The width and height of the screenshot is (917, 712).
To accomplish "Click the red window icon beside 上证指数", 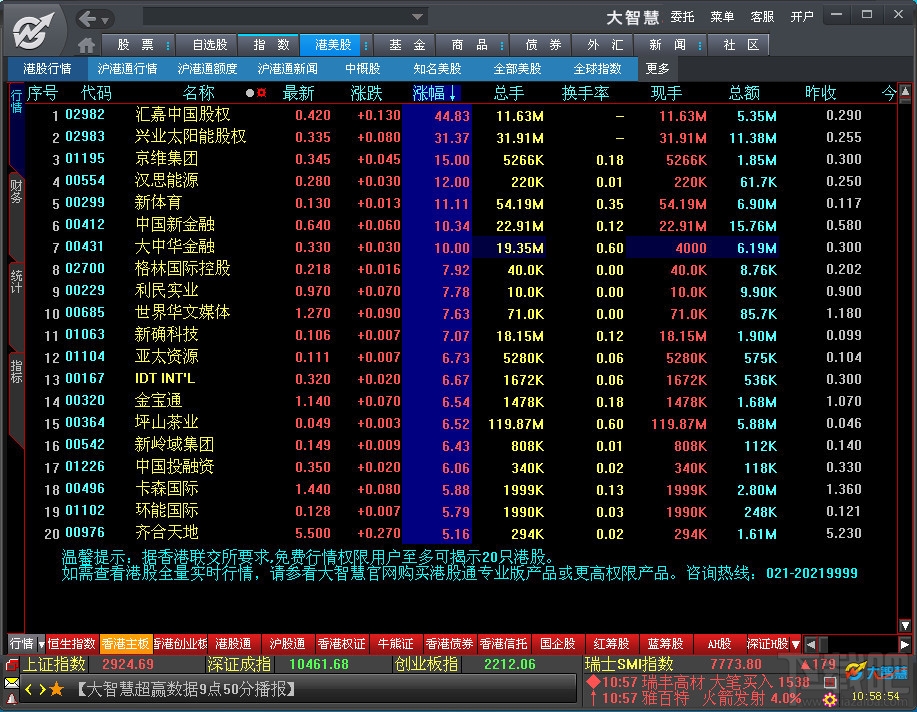I will pos(12,665).
